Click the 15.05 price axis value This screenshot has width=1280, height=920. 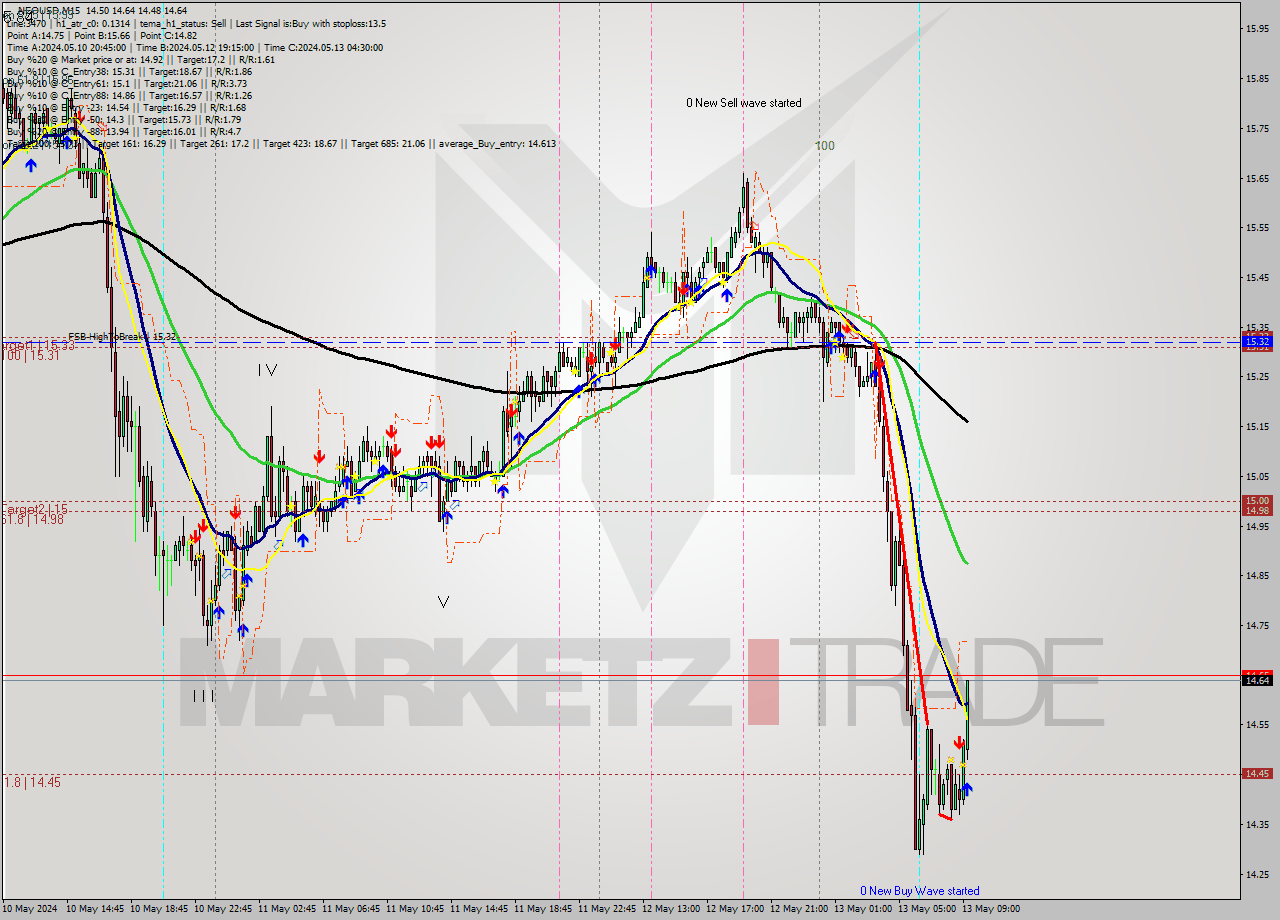1257,476
